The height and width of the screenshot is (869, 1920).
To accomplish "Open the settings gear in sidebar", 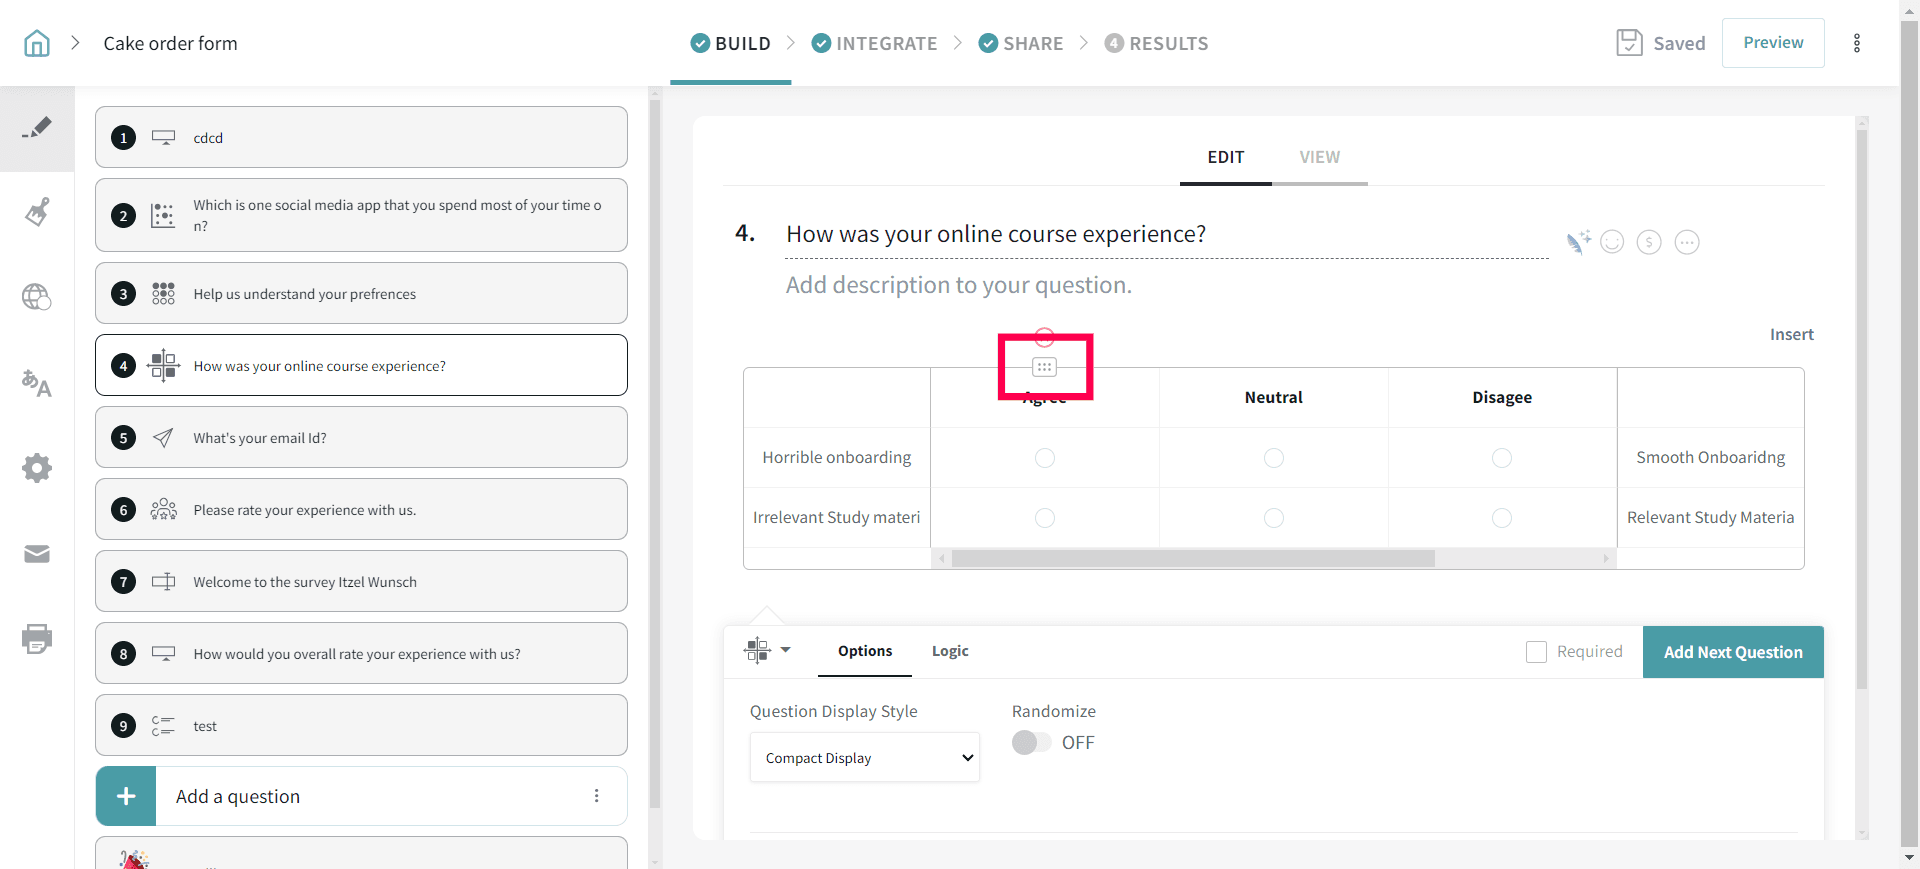I will click(x=37, y=468).
